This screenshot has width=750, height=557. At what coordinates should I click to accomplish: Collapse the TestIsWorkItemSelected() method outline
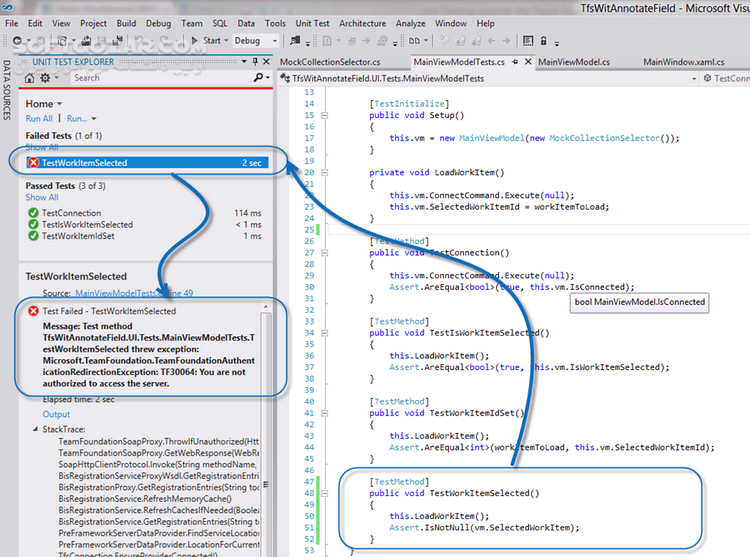point(325,333)
